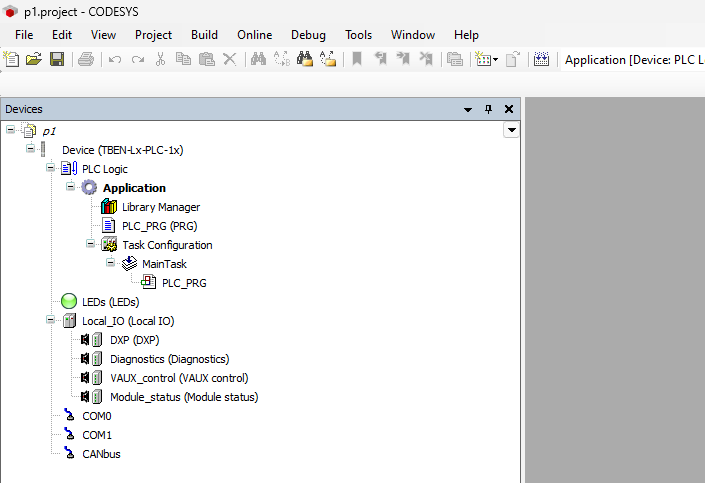Open the File menu

[24, 35]
